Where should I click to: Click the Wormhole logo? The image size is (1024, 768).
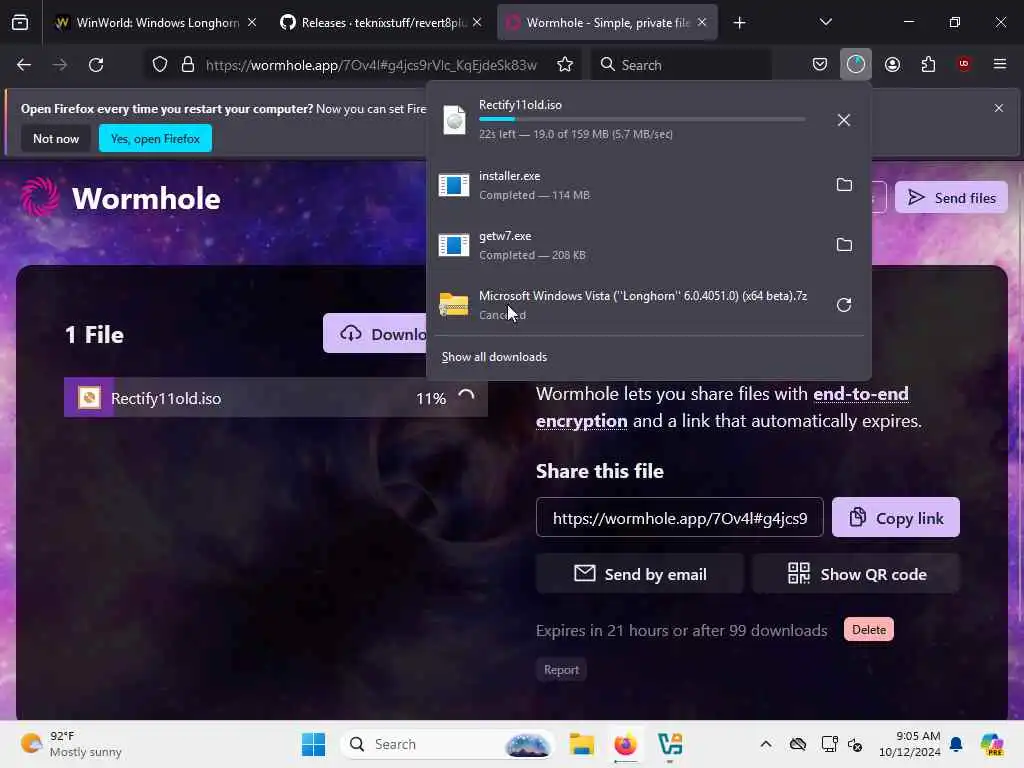pos(121,198)
